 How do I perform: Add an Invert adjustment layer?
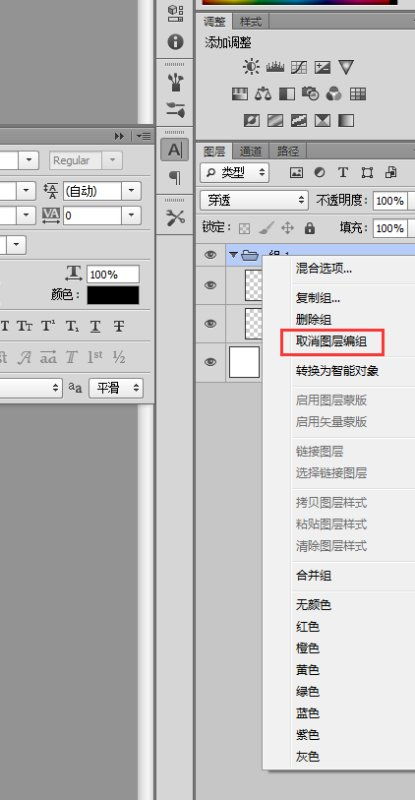pyautogui.click(x=251, y=120)
